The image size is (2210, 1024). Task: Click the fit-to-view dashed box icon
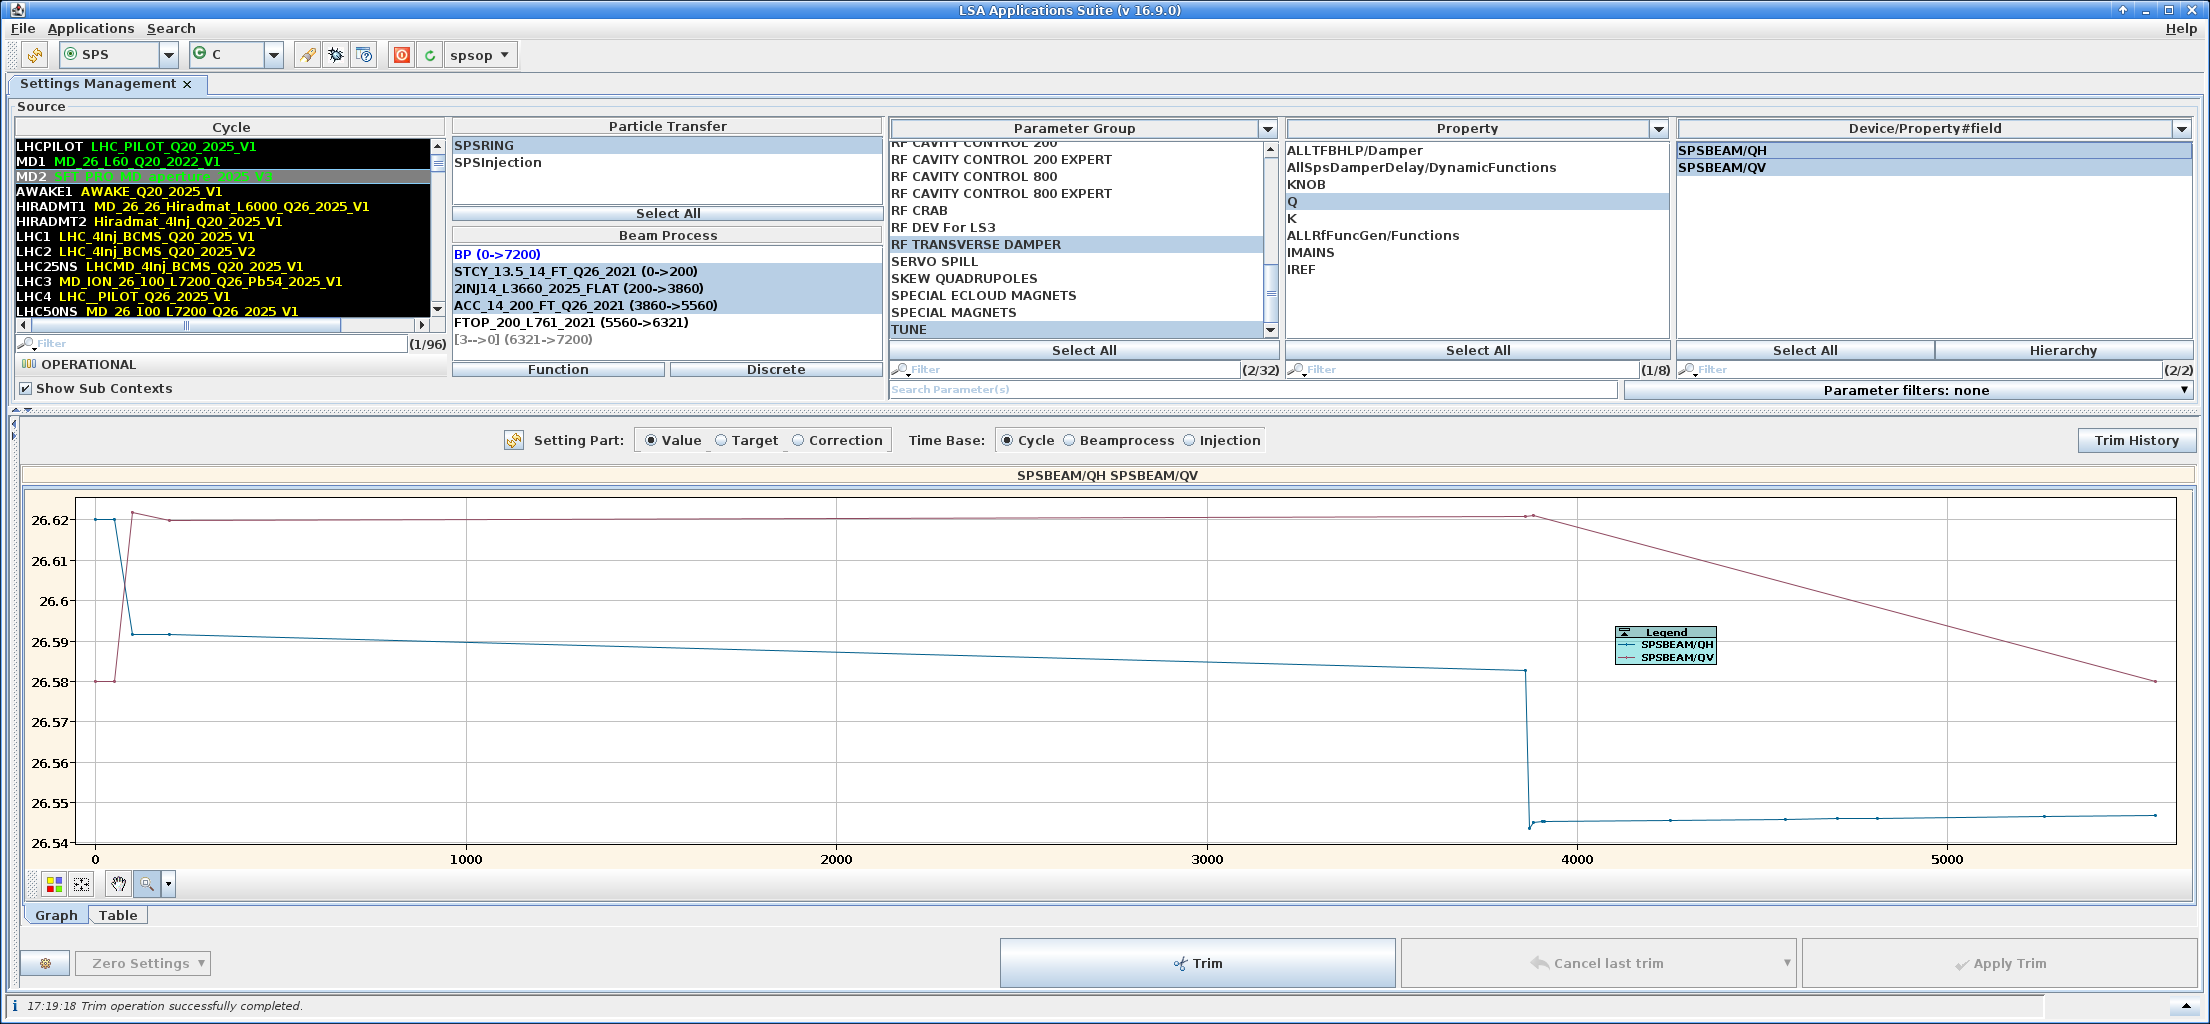[82, 884]
